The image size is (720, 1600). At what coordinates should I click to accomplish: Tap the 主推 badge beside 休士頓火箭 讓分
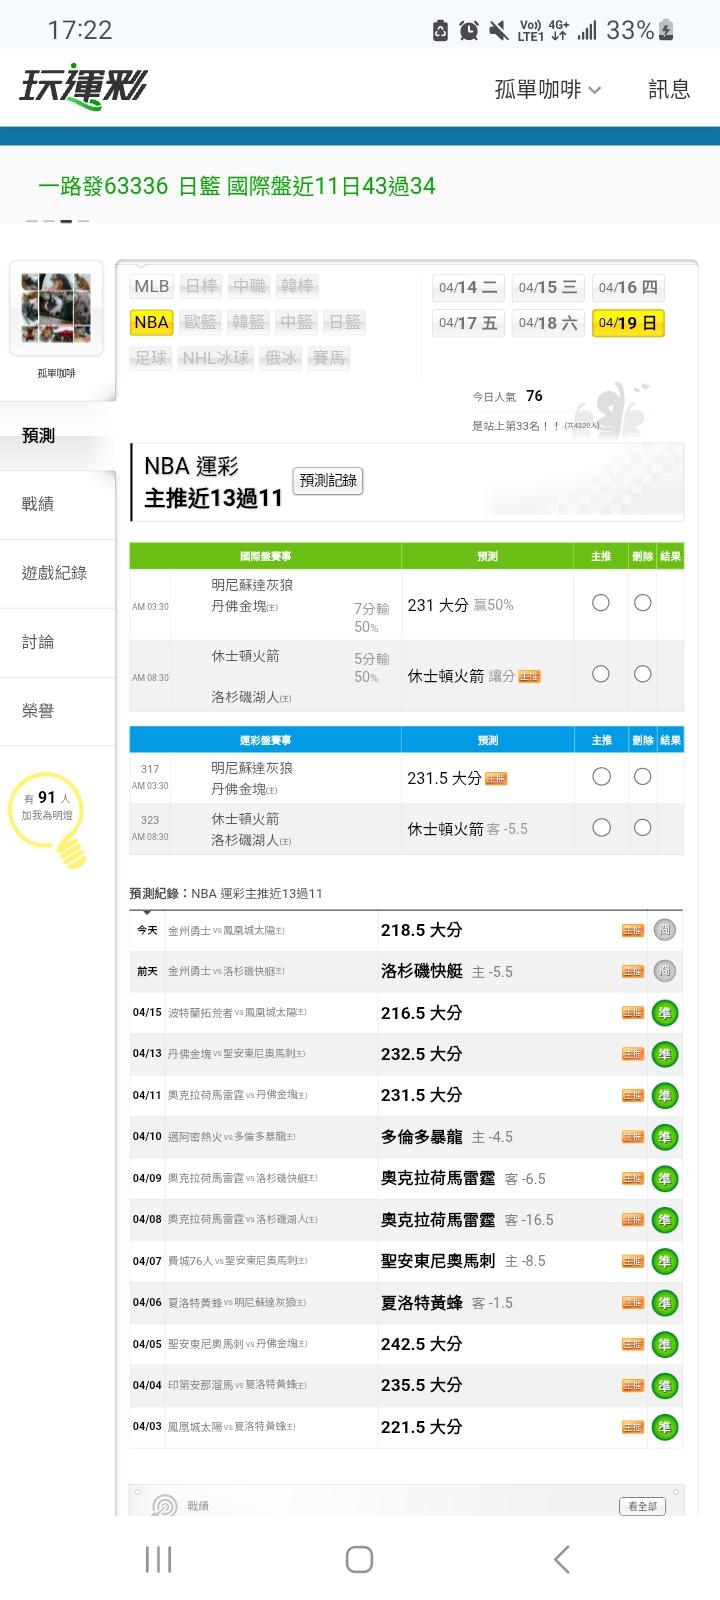[x=530, y=677]
